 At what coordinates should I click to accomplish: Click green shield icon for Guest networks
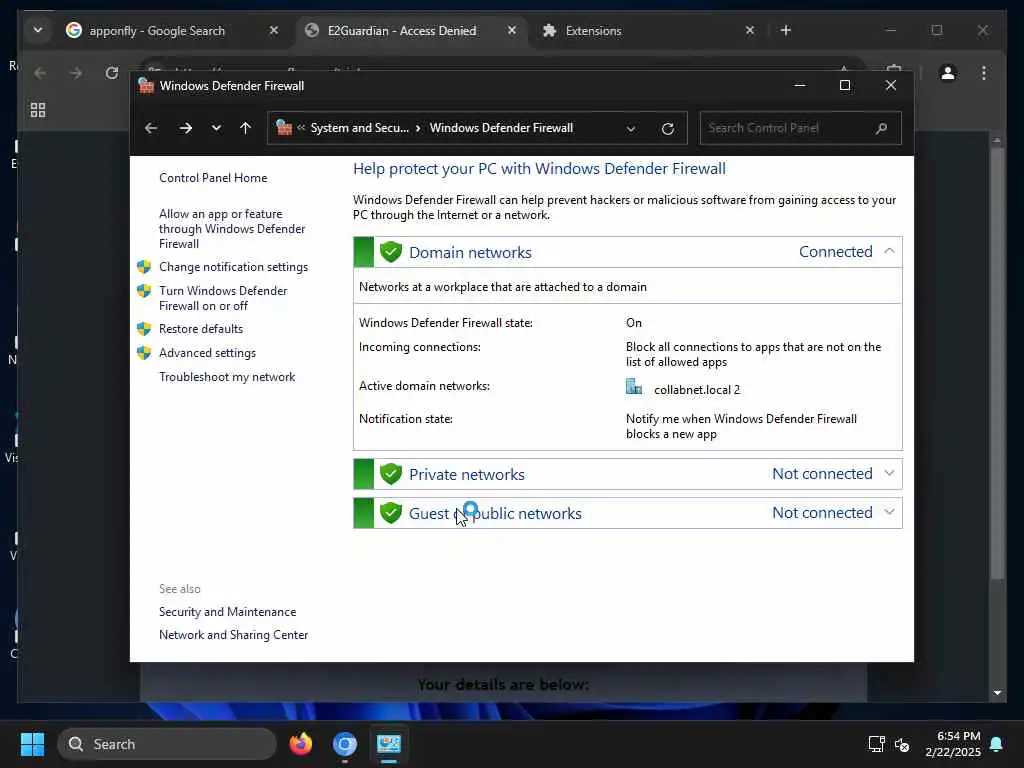pyautogui.click(x=391, y=513)
